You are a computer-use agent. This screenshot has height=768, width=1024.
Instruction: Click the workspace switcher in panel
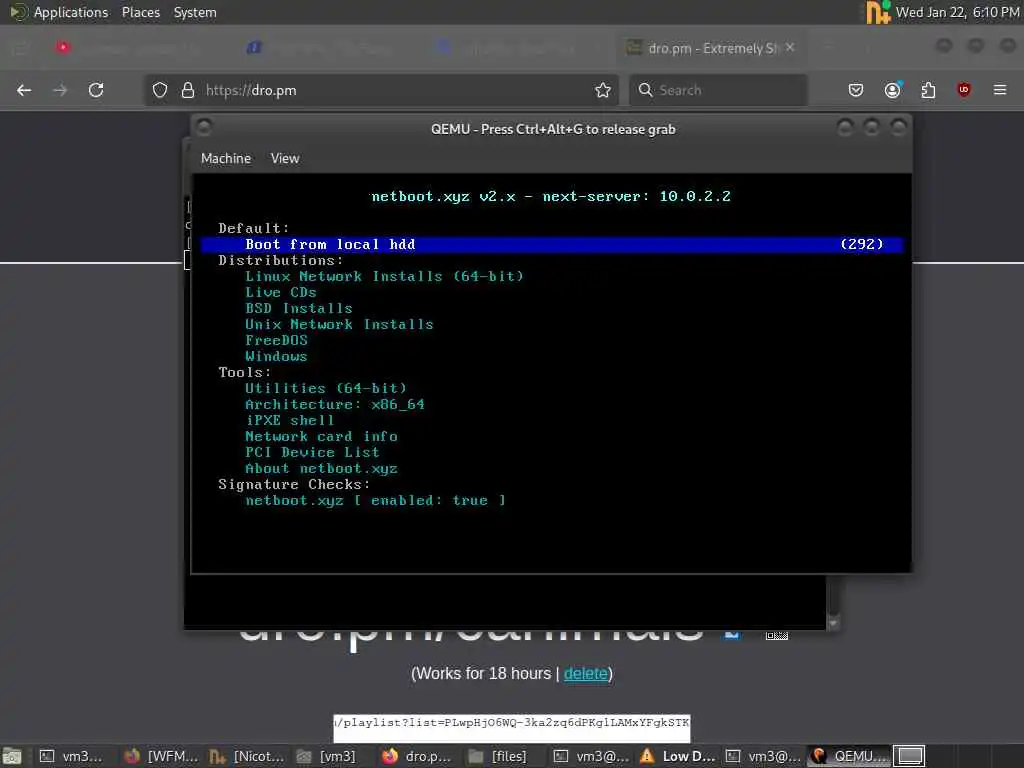pos(909,756)
